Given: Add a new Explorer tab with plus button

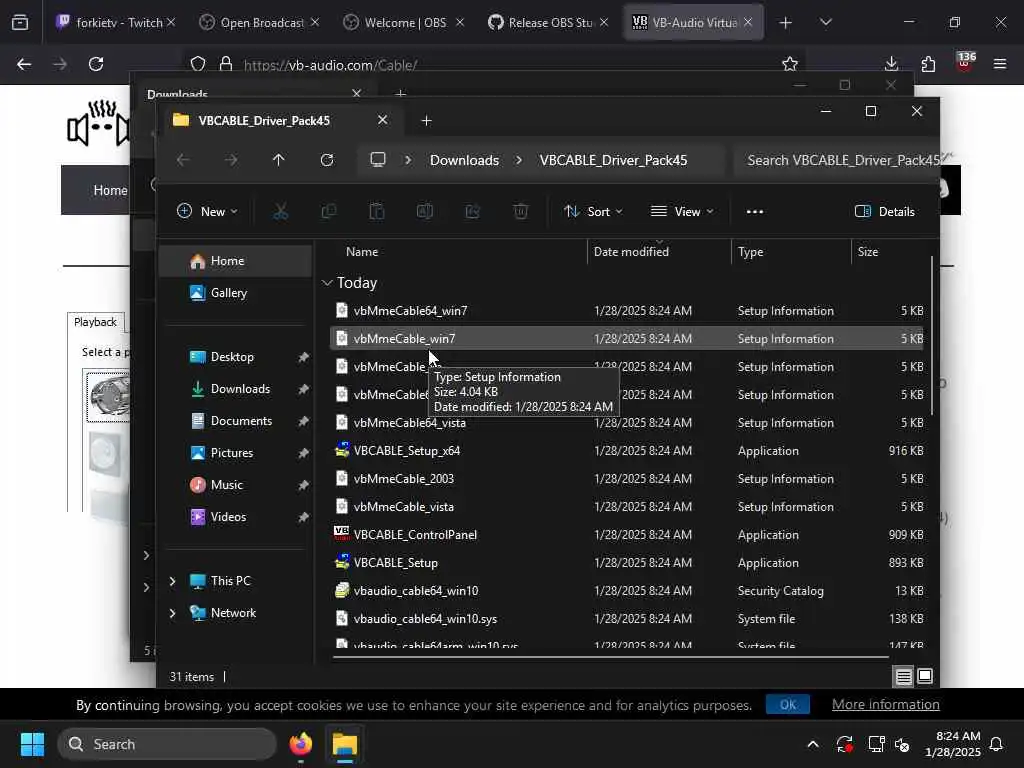Looking at the screenshot, I should (426, 120).
